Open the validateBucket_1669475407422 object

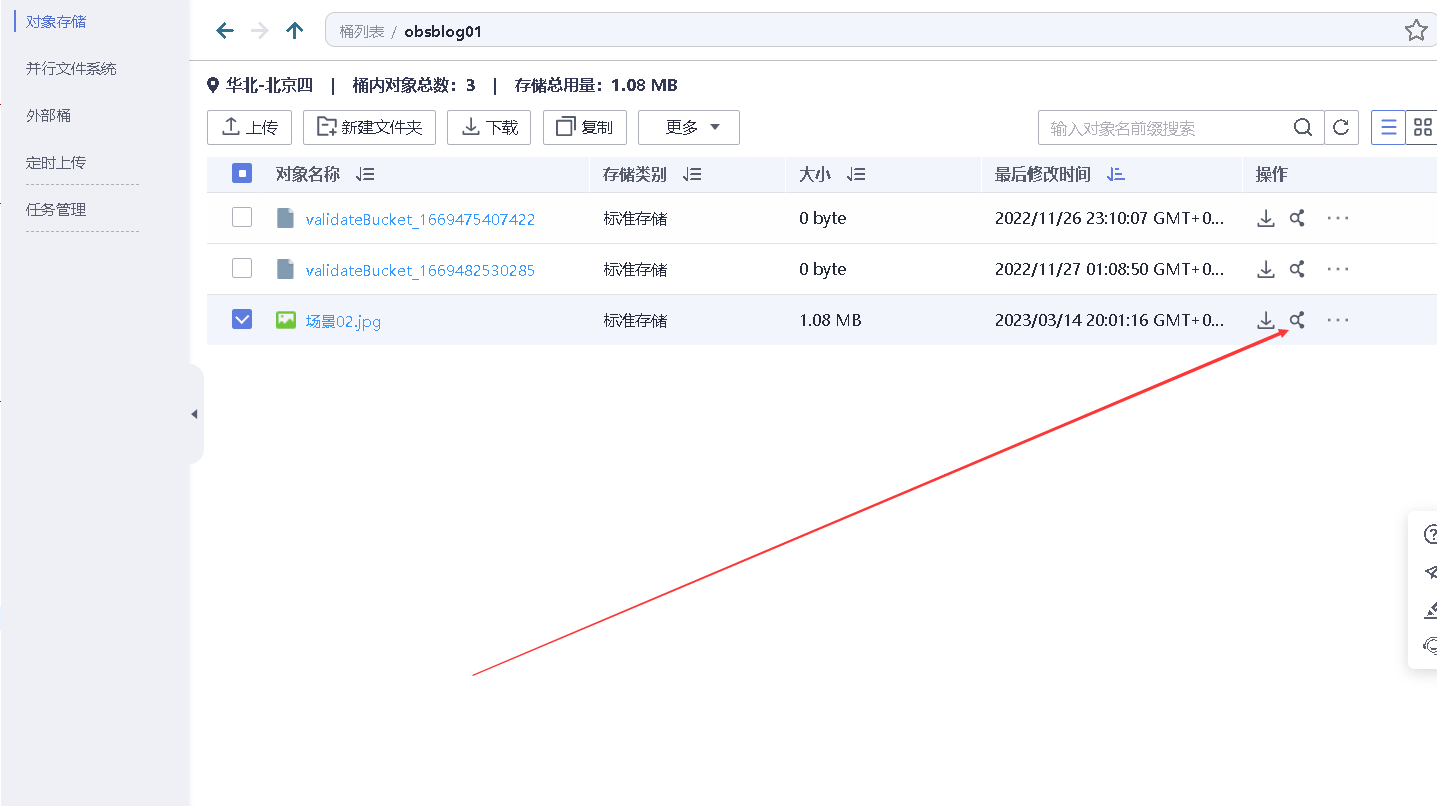[x=420, y=219]
